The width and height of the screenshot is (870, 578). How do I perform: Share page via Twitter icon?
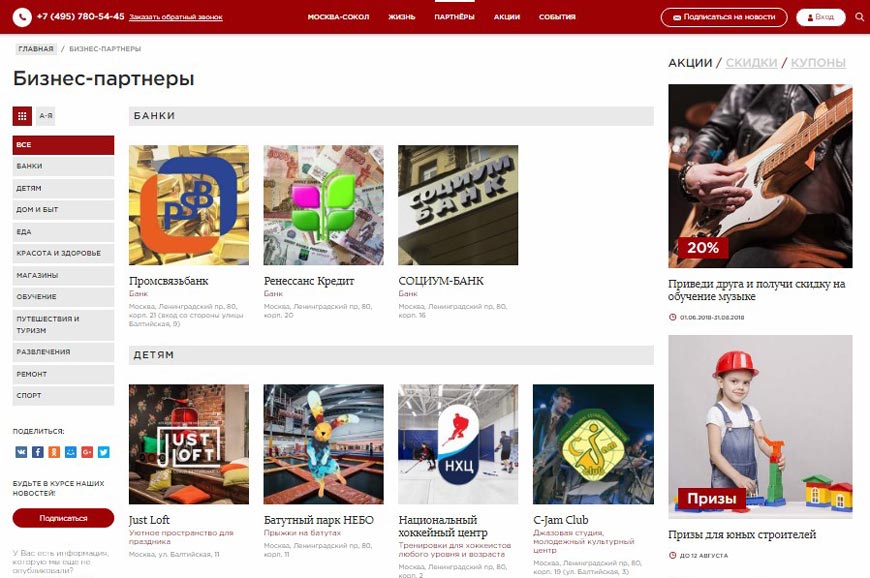tap(103, 452)
